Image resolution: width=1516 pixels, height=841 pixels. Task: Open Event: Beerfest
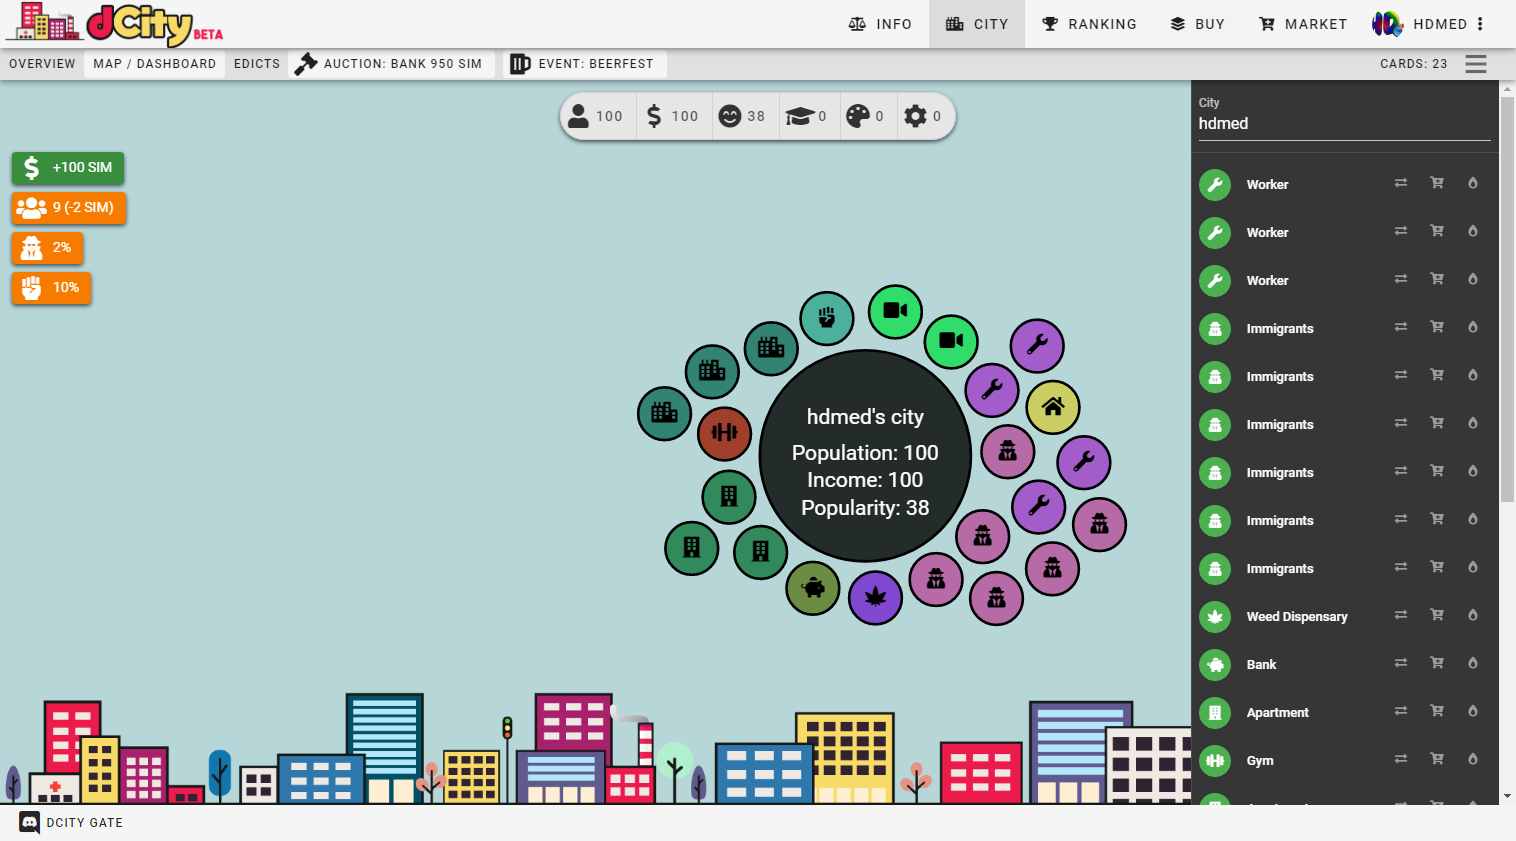584,64
